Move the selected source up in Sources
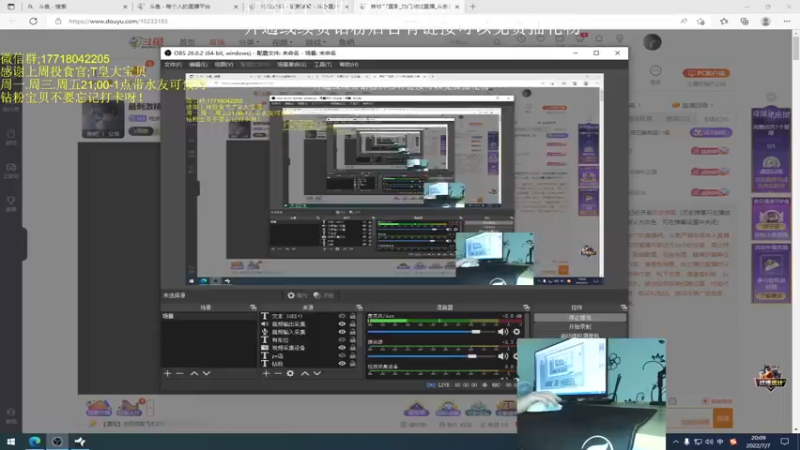800x450 pixels. pyautogui.click(x=305, y=373)
